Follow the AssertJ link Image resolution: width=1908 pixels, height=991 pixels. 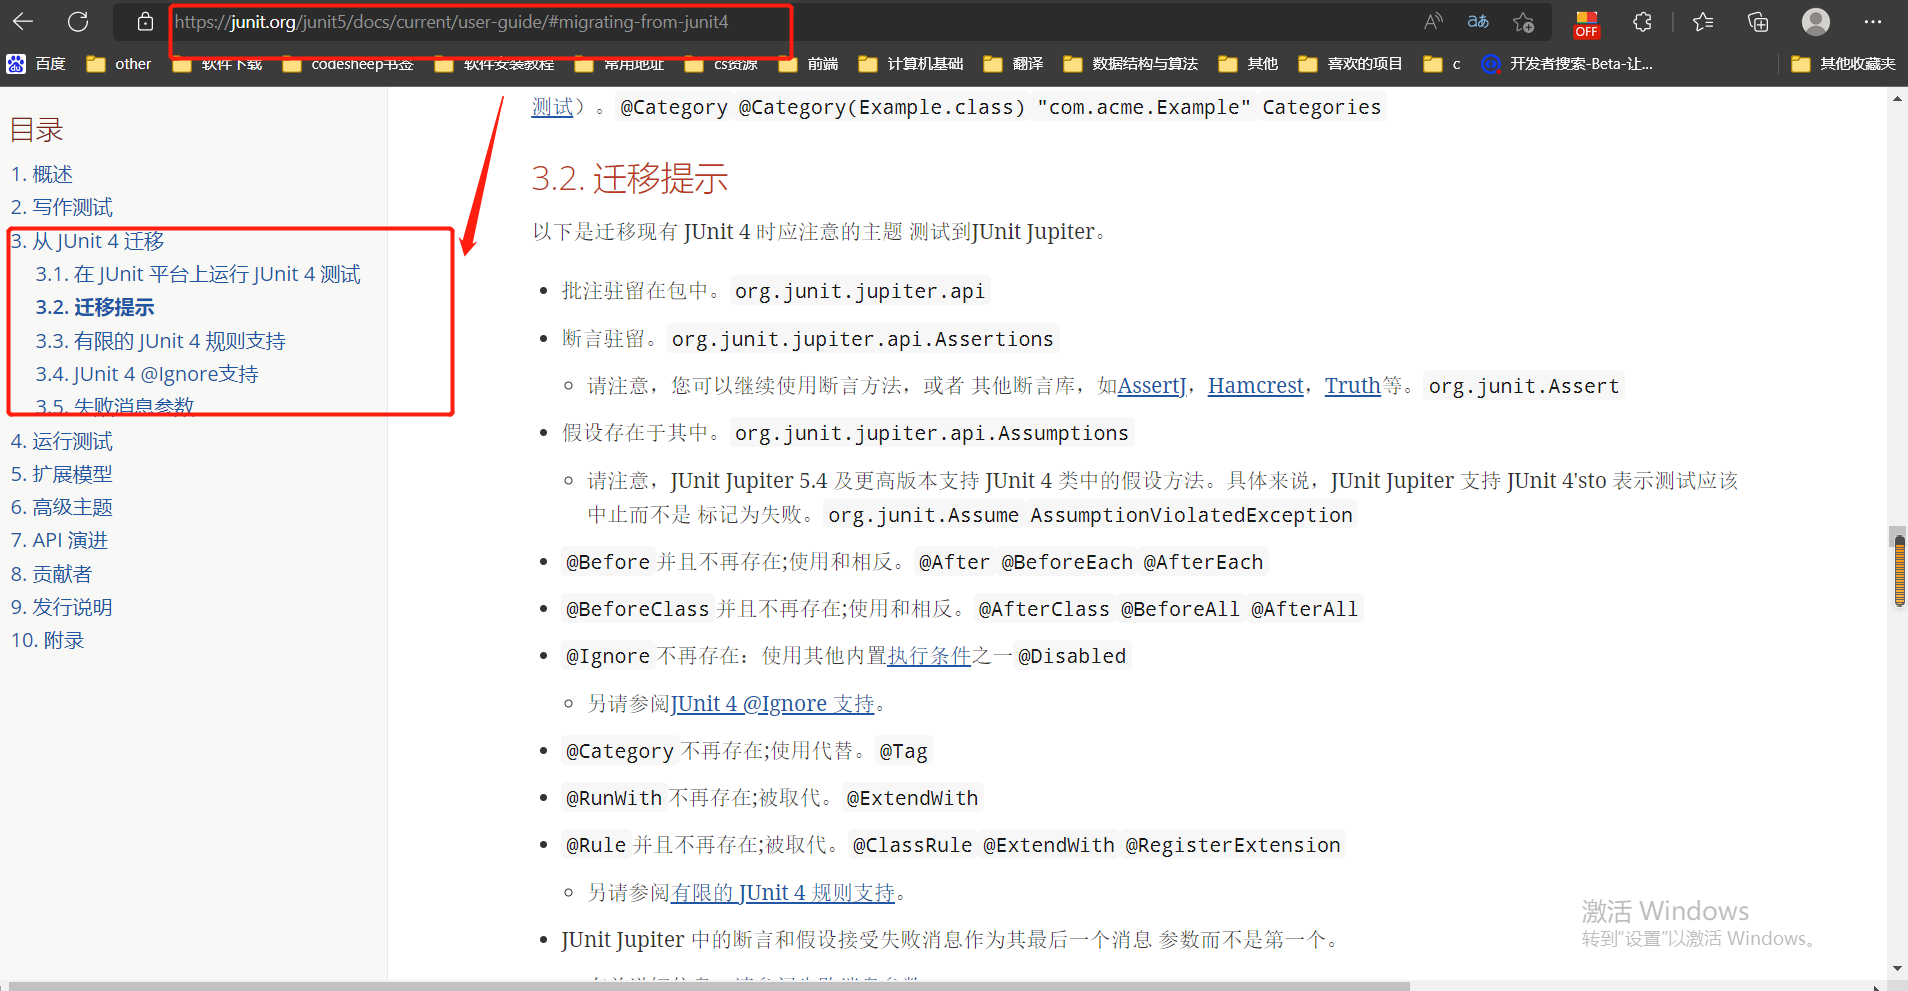tap(1152, 386)
